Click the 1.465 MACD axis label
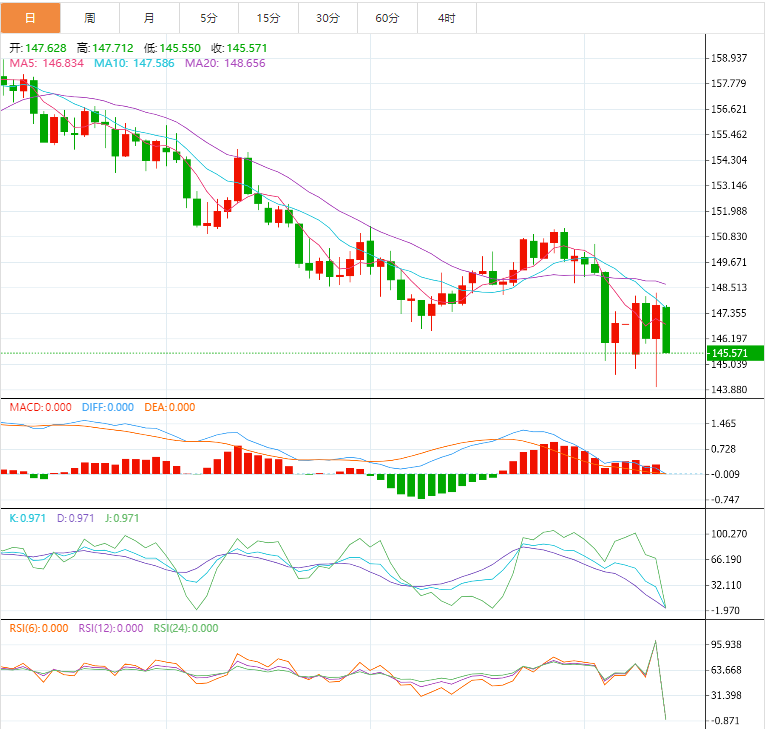 [724, 424]
